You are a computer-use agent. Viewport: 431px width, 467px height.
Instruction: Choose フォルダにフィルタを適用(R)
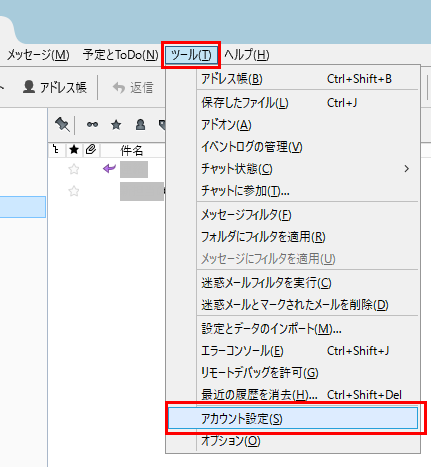(292, 237)
